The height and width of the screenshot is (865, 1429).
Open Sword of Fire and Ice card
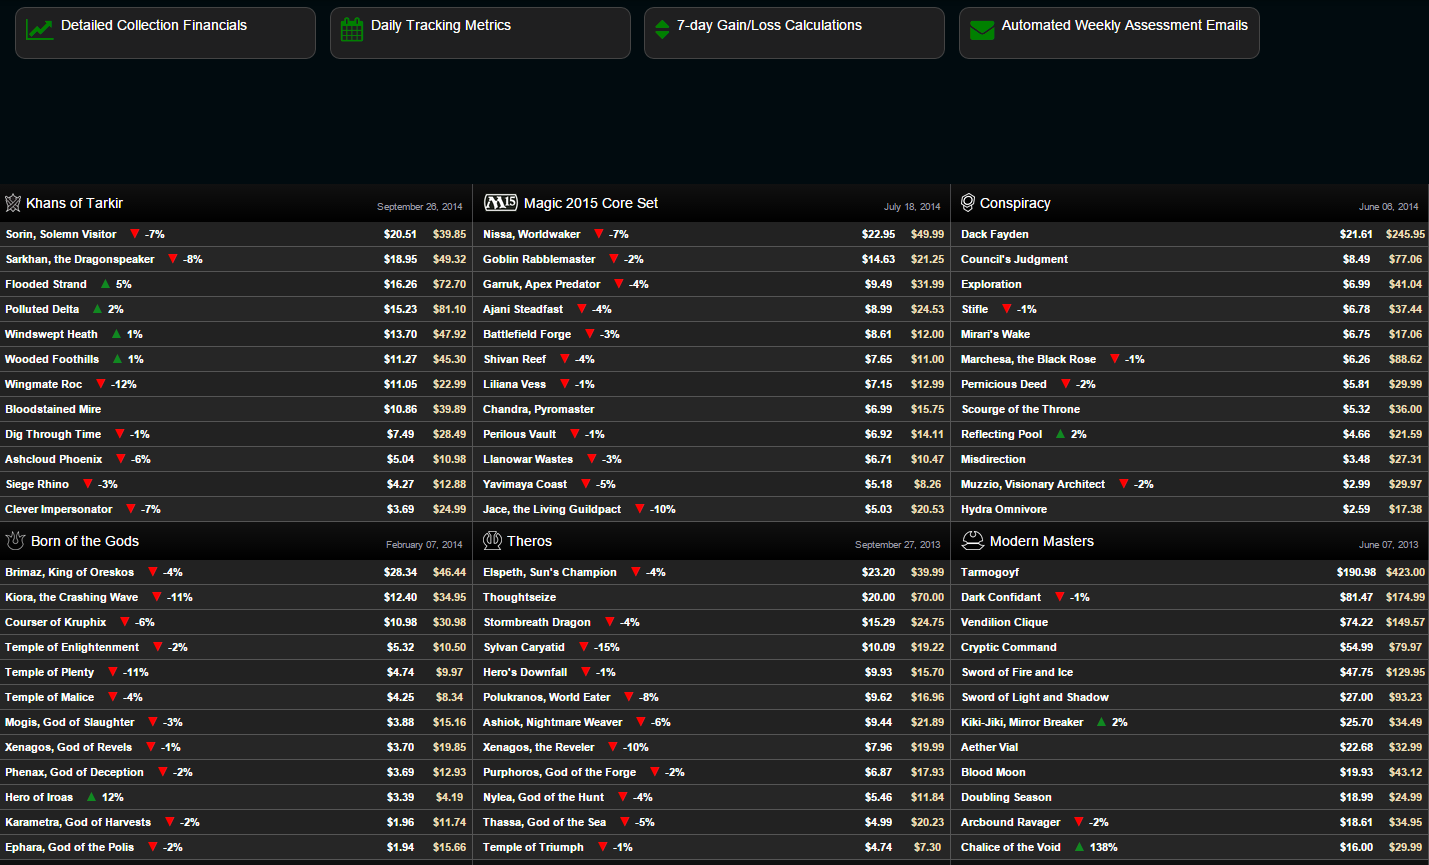[1017, 672]
